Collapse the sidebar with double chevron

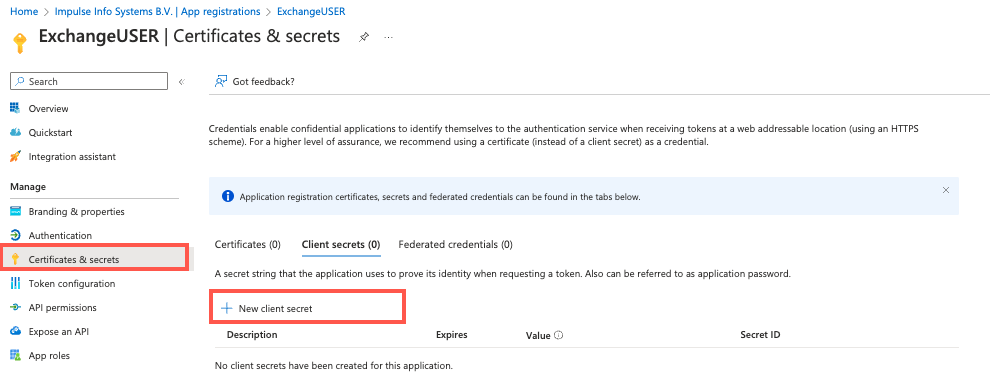(x=181, y=81)
